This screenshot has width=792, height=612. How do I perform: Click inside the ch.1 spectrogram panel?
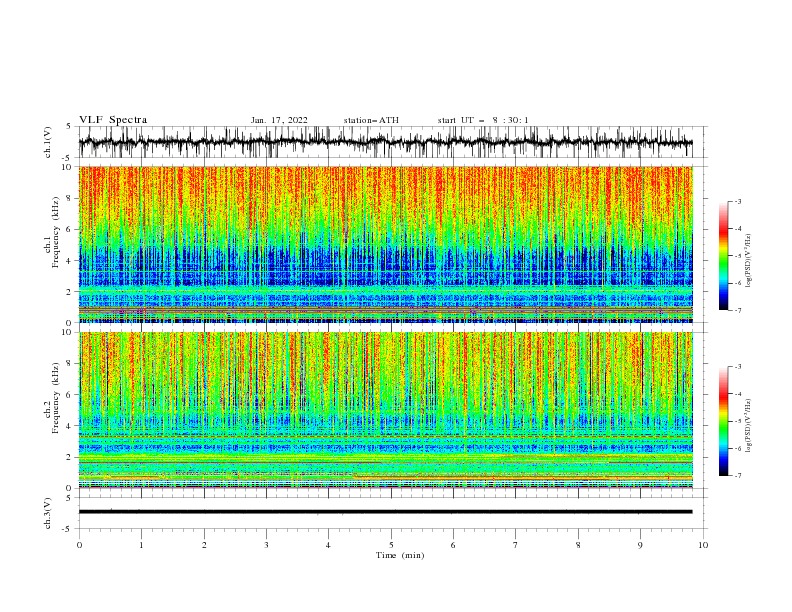(x=385, y=244)
